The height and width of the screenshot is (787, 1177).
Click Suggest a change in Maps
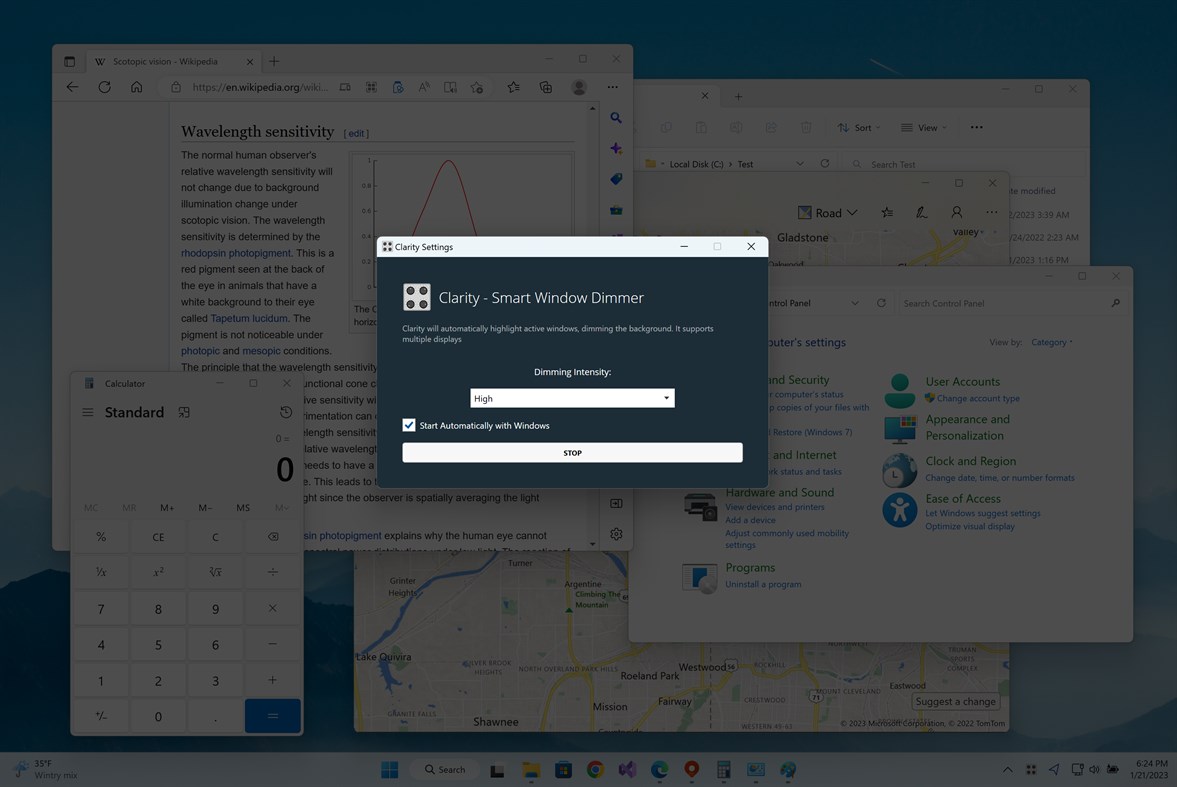(956, 701)
